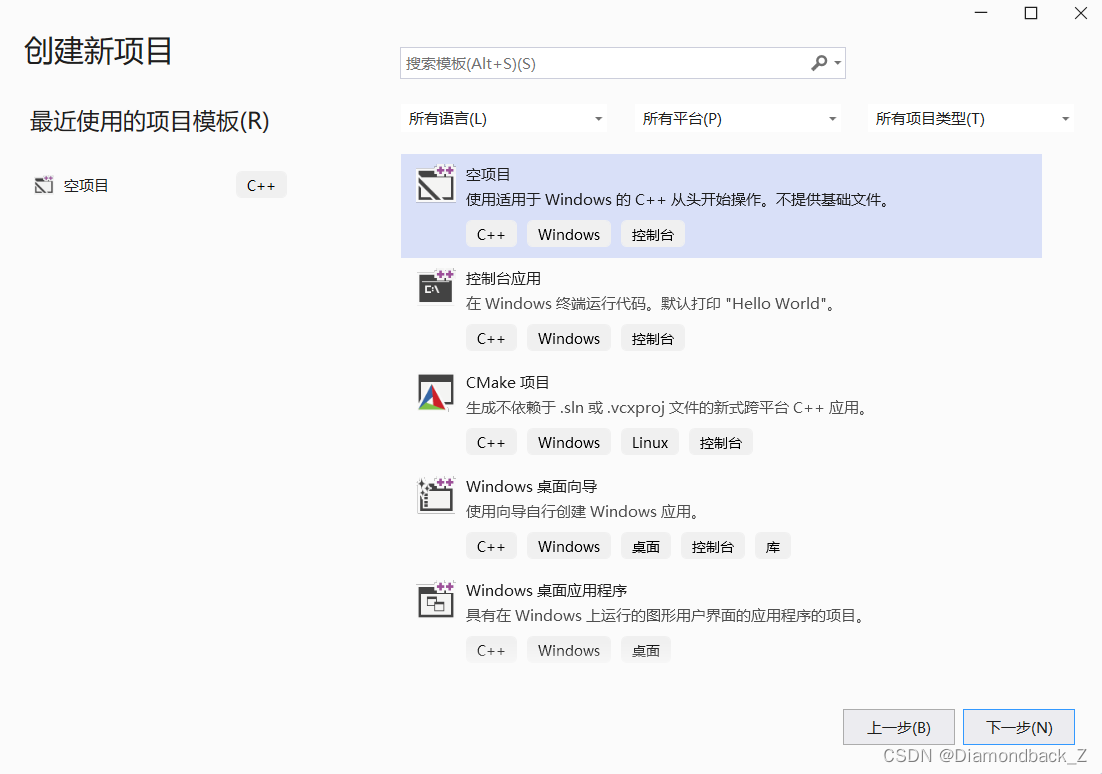Select the recent 空项目 template entry

click(x=160, y=185)
